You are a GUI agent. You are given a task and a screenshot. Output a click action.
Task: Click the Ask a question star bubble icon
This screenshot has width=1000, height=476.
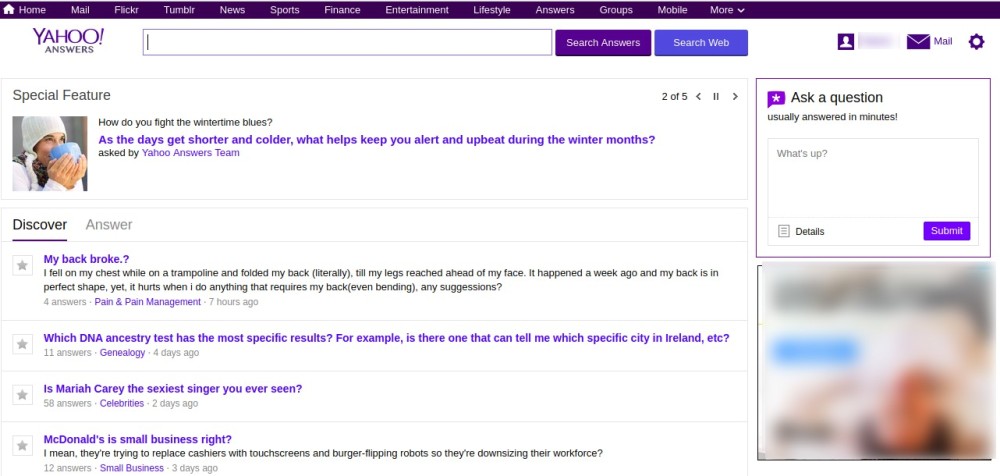[776, 99]
